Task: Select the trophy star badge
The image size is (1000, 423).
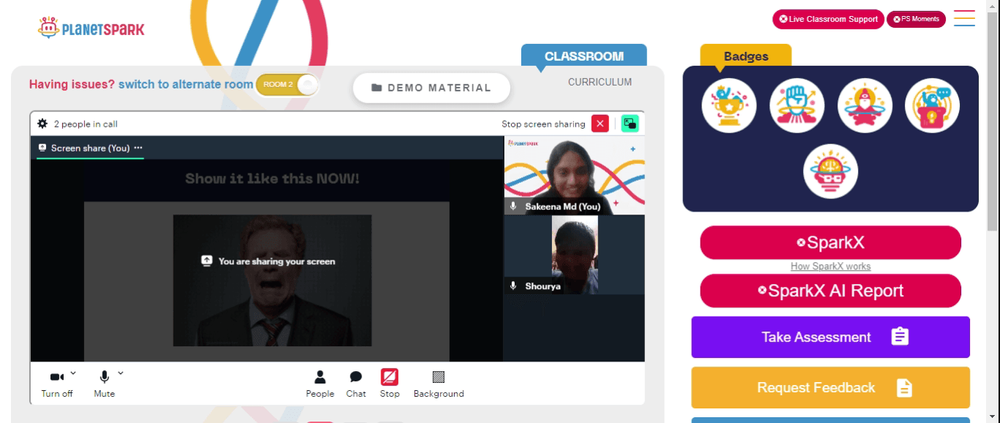Action: [729, 105]
